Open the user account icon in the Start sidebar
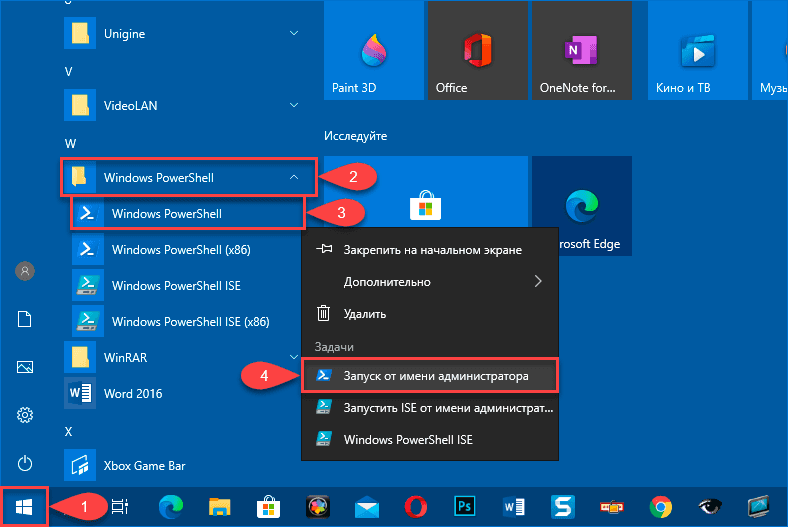This screenshot has height=527, width=788. [x=25, y=271]
